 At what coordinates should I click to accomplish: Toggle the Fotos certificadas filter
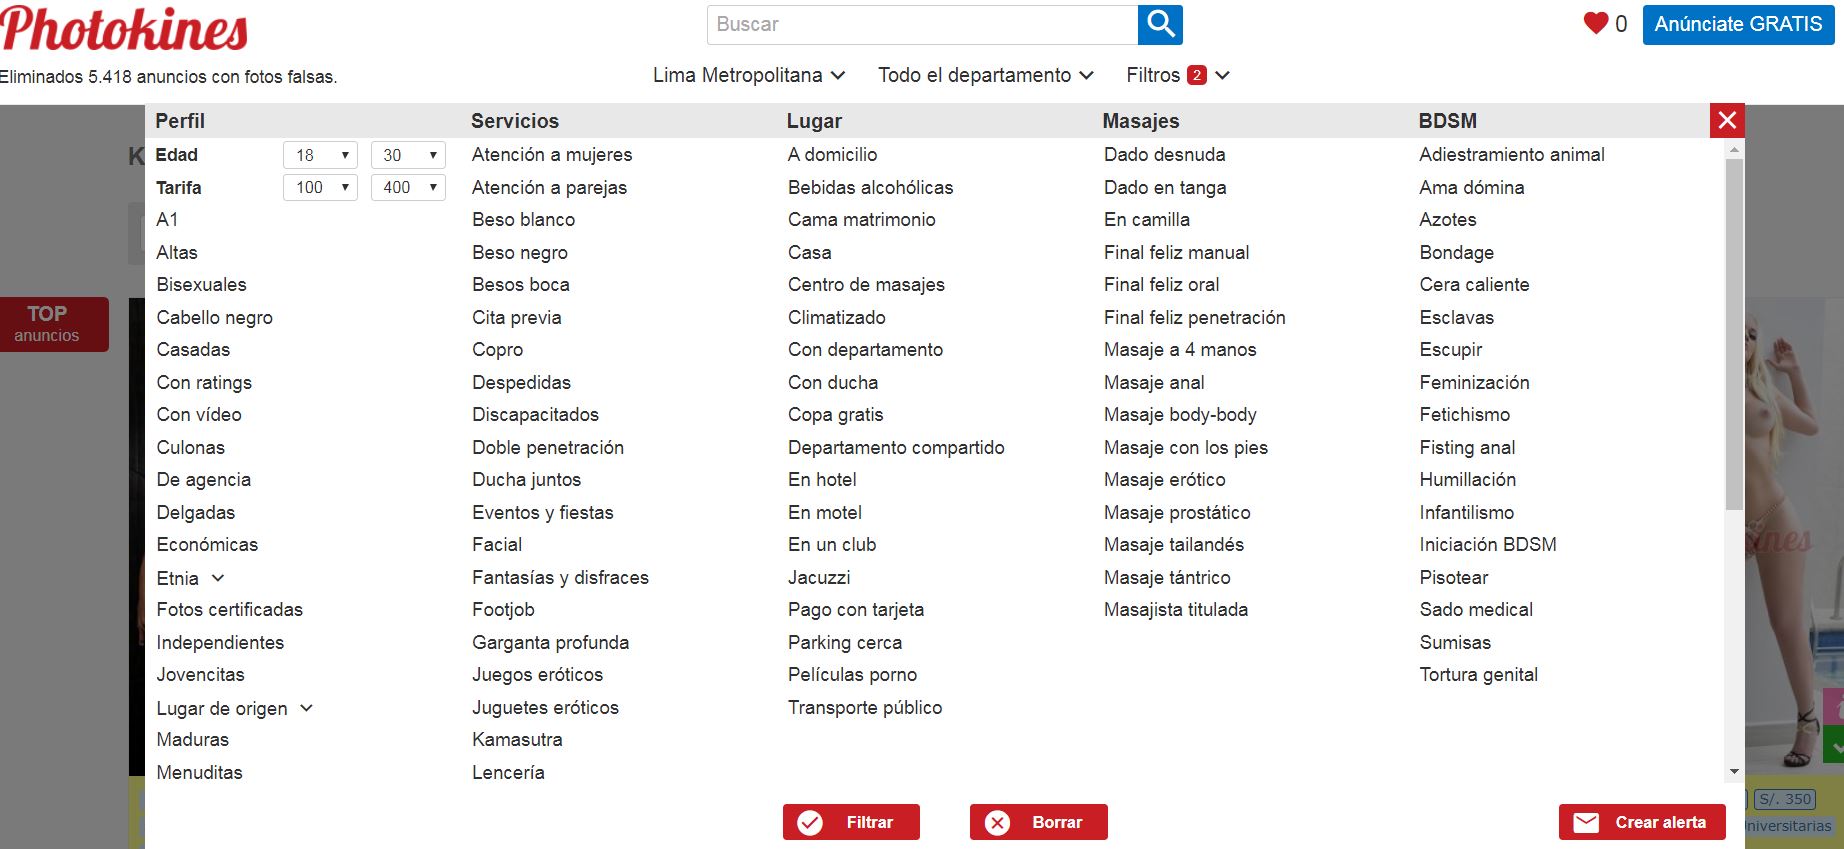pyautogui.click(x=229, y=609)
